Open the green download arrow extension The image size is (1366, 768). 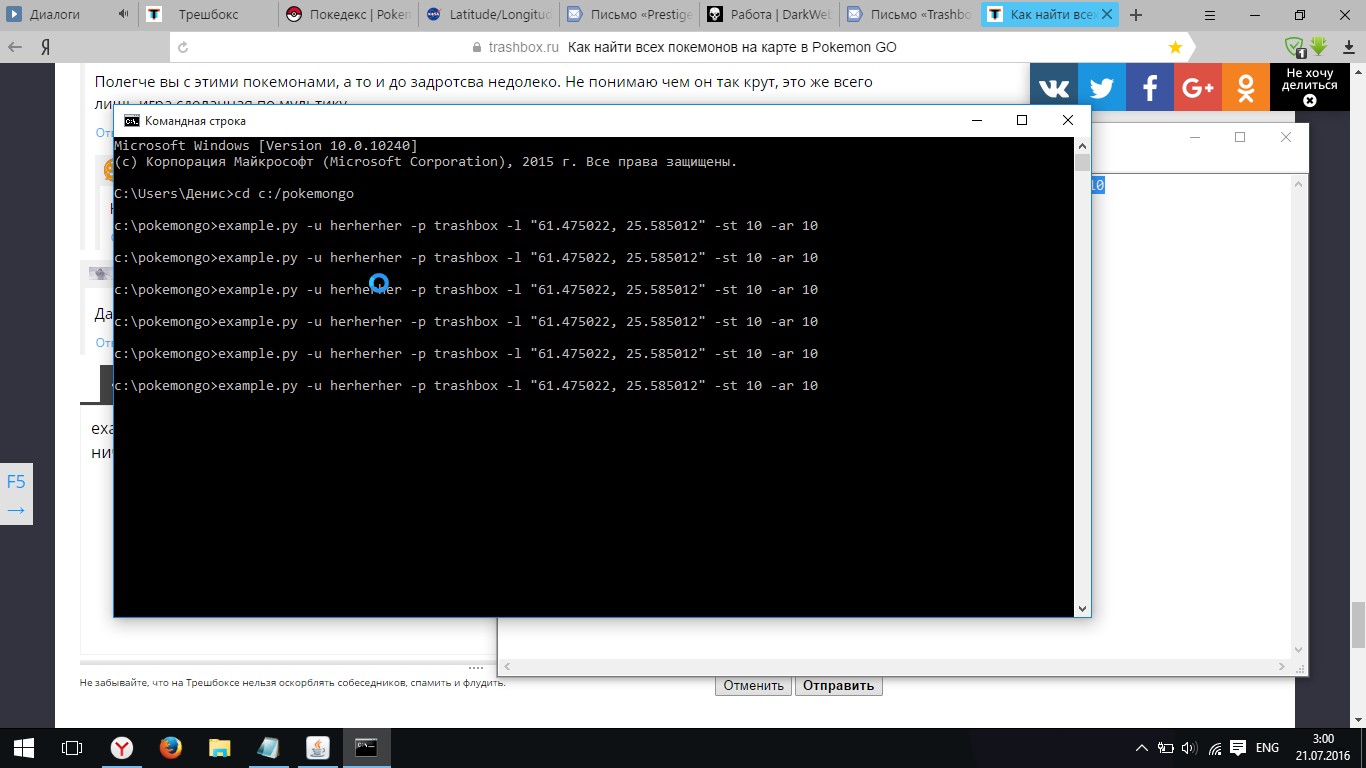click(x=1318, y=46)
